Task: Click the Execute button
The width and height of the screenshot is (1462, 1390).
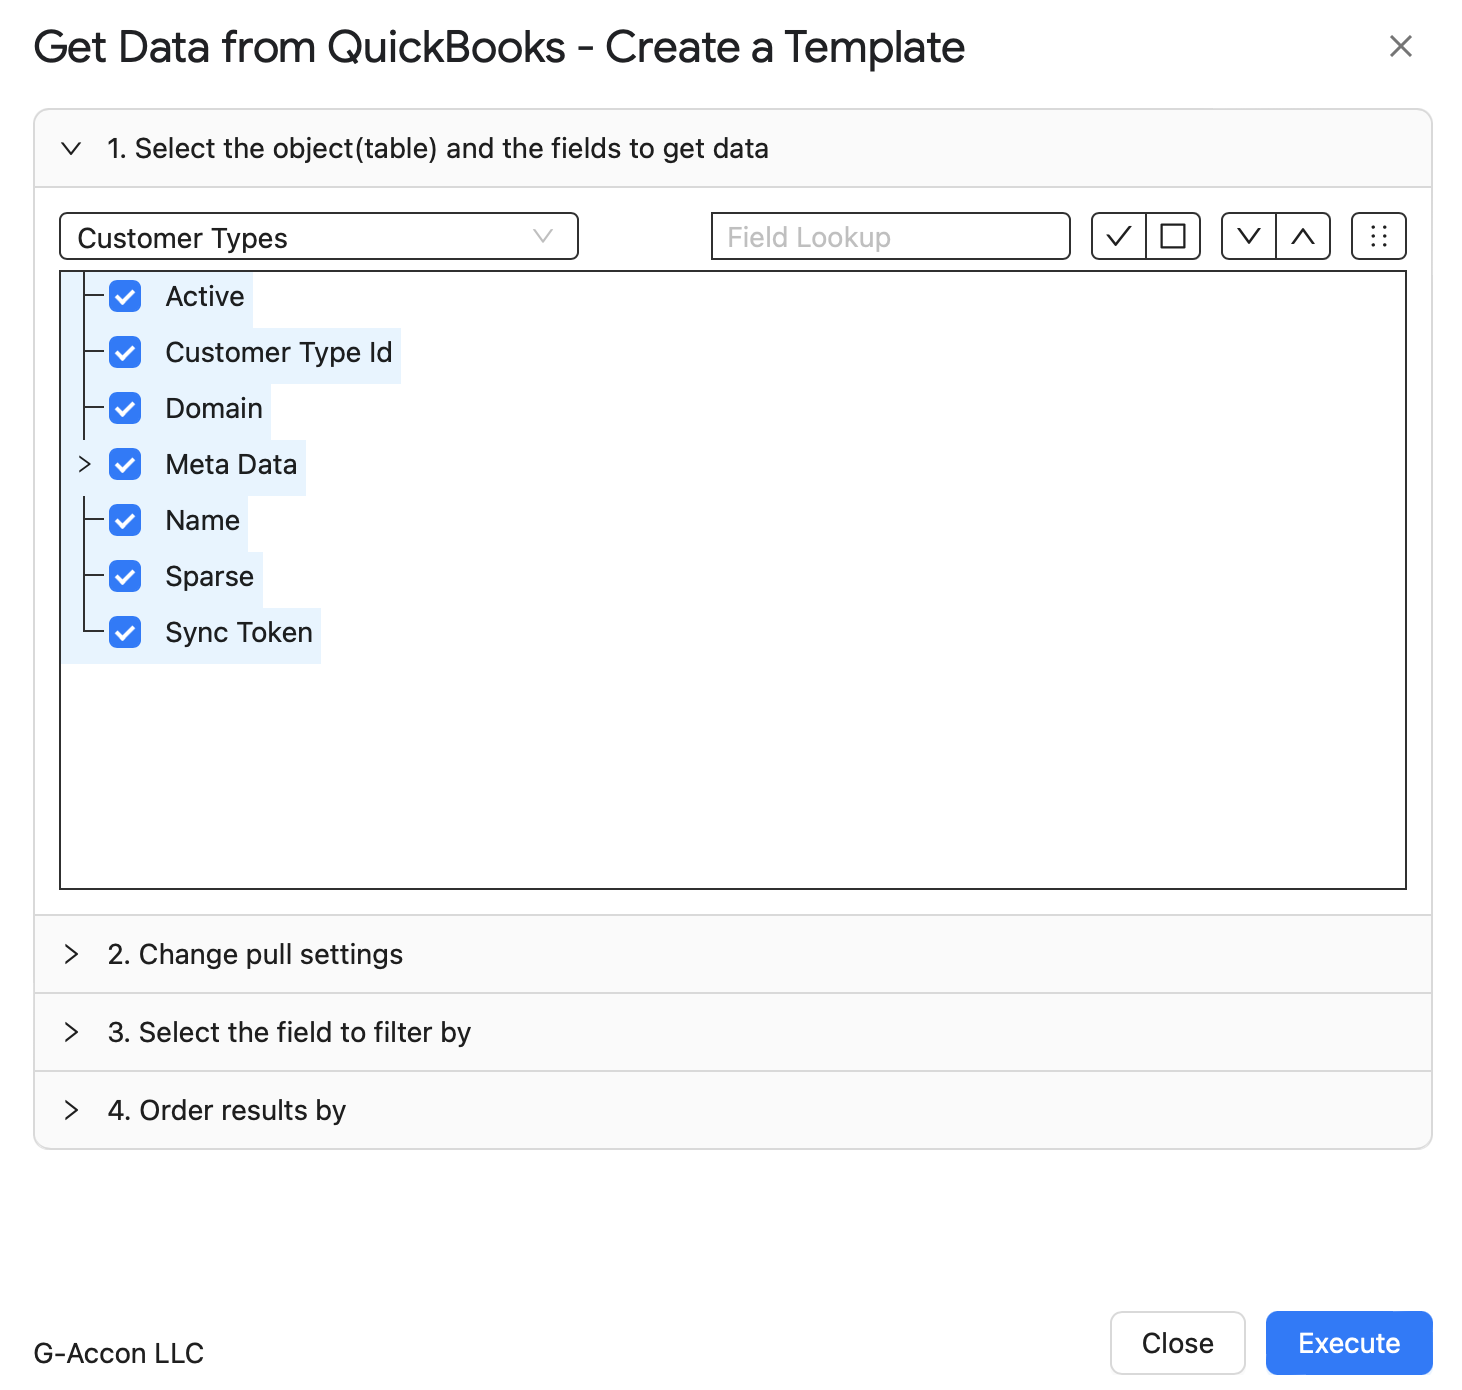Action: [1349, 1343]
